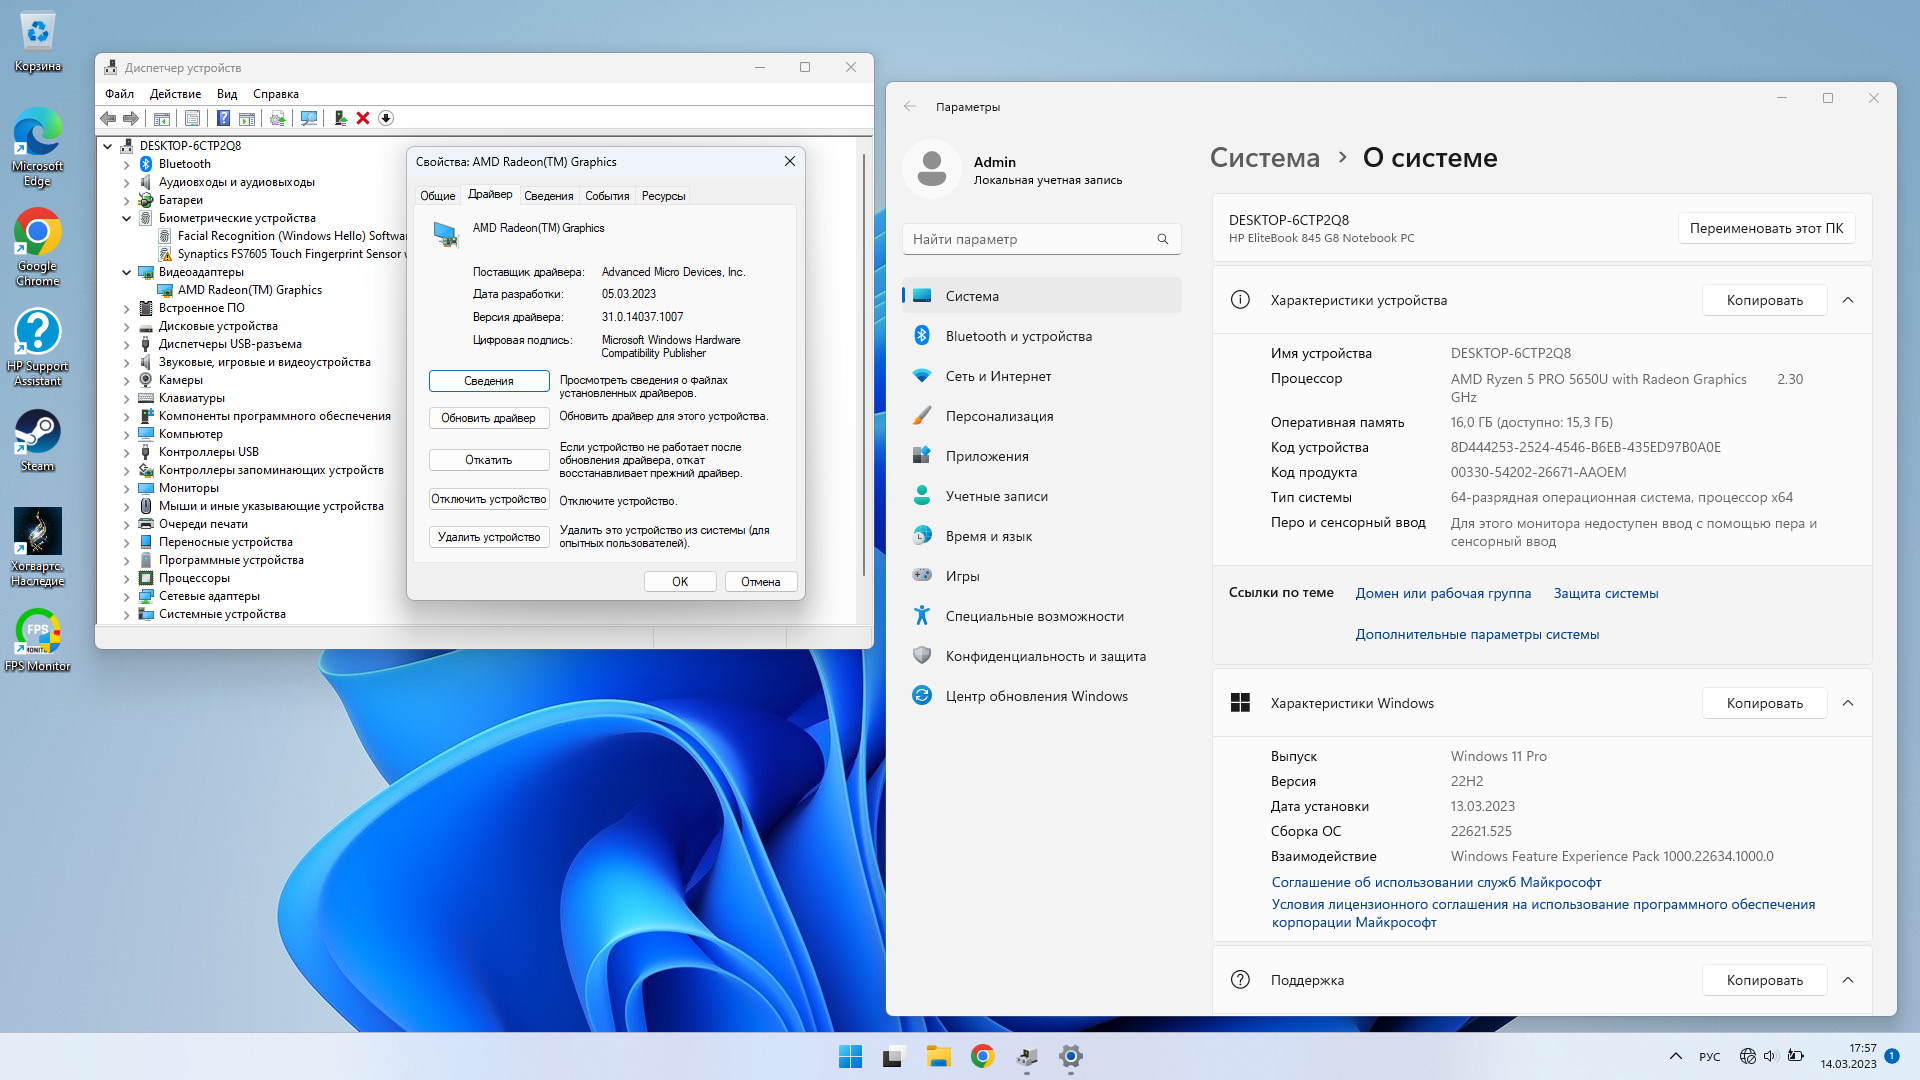Click Обновить драйвер button
The width and height of the screenshot is (1920, 1080).
coord(489,418)
